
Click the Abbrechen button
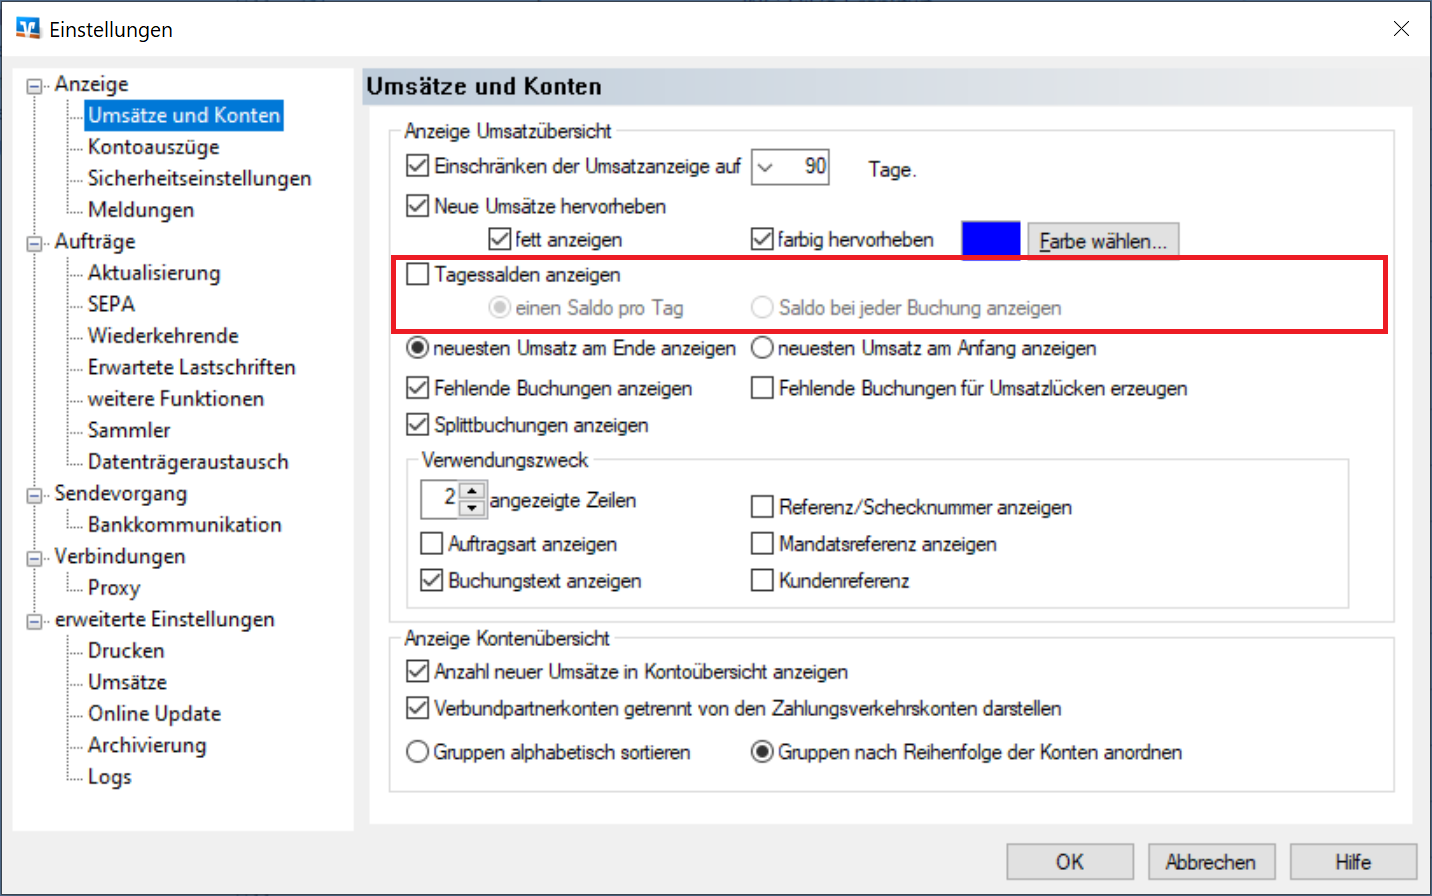tap(1210, 862)
